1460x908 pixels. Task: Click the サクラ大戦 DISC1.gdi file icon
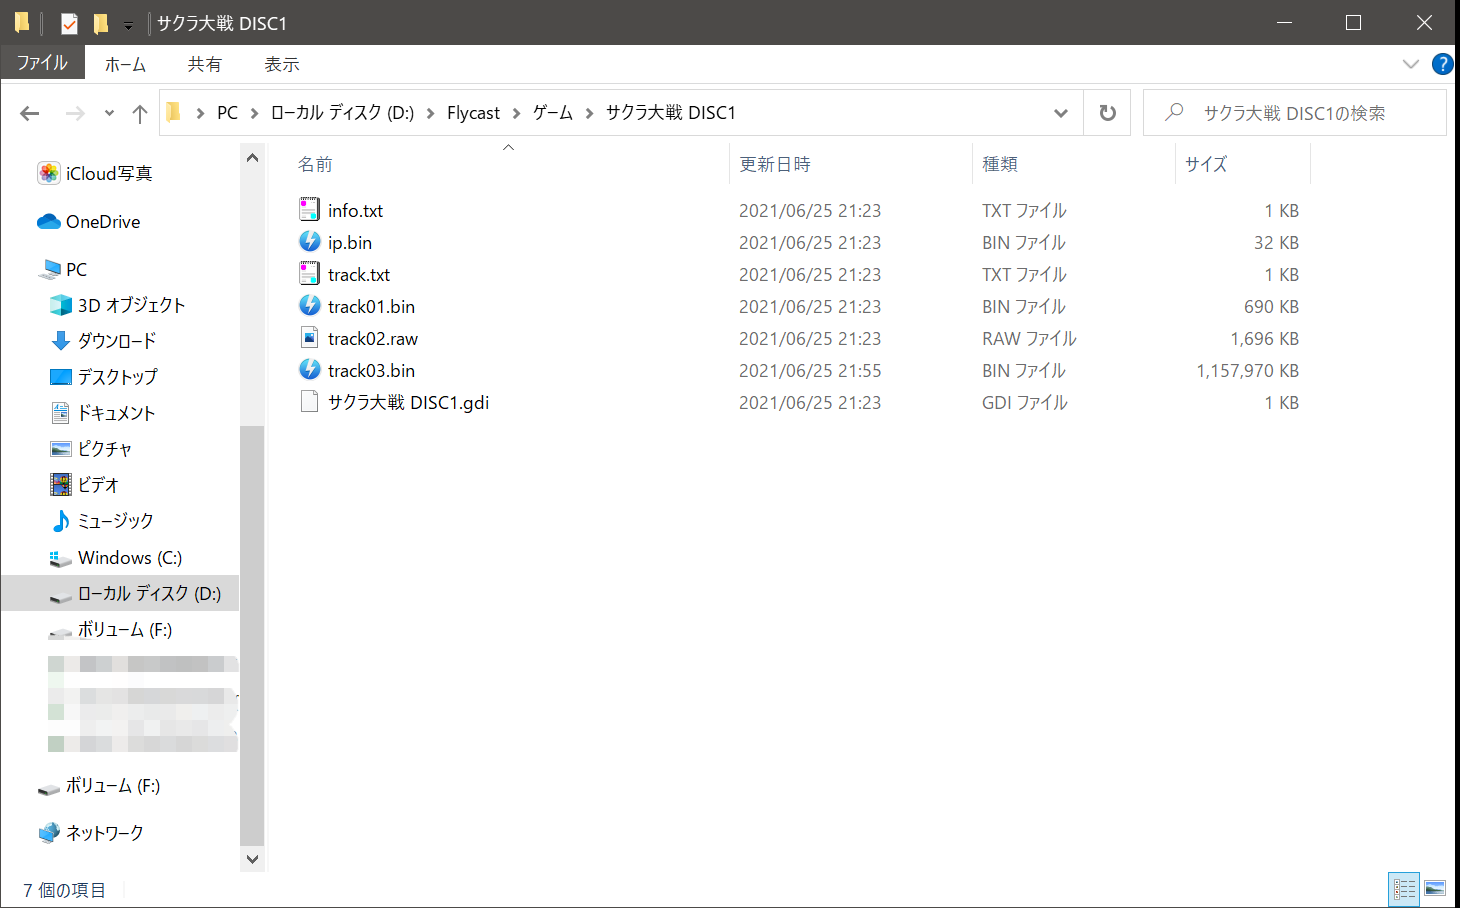click(x=310, y=402)
